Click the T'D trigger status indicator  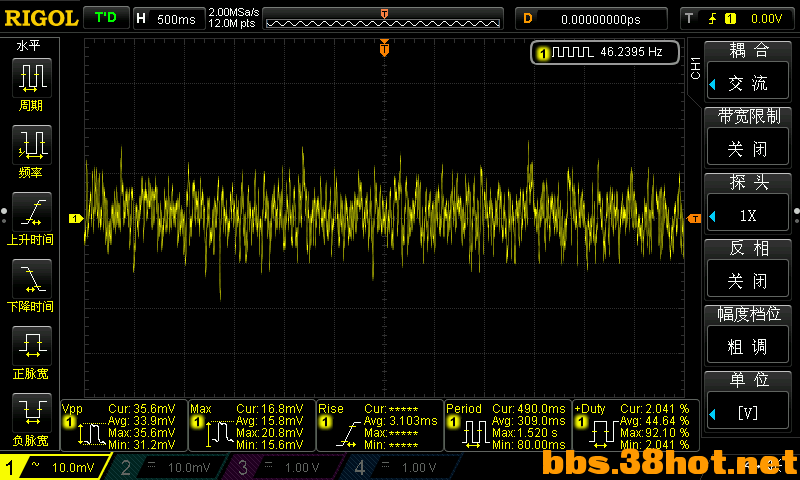[106, 18]
